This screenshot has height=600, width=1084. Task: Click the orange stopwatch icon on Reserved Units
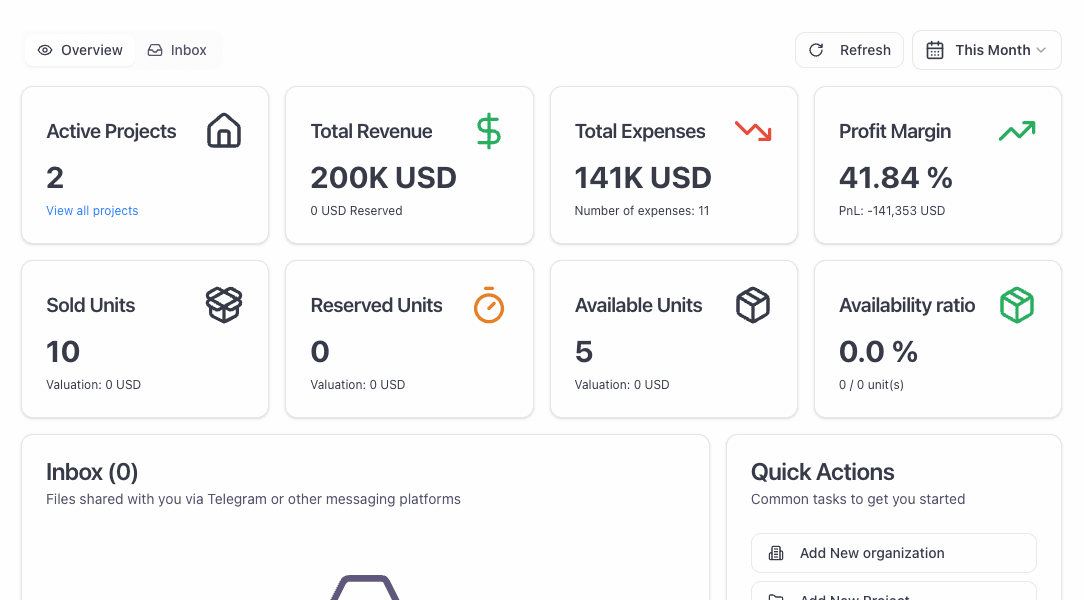pyautogui.click(x=488, y=305)
